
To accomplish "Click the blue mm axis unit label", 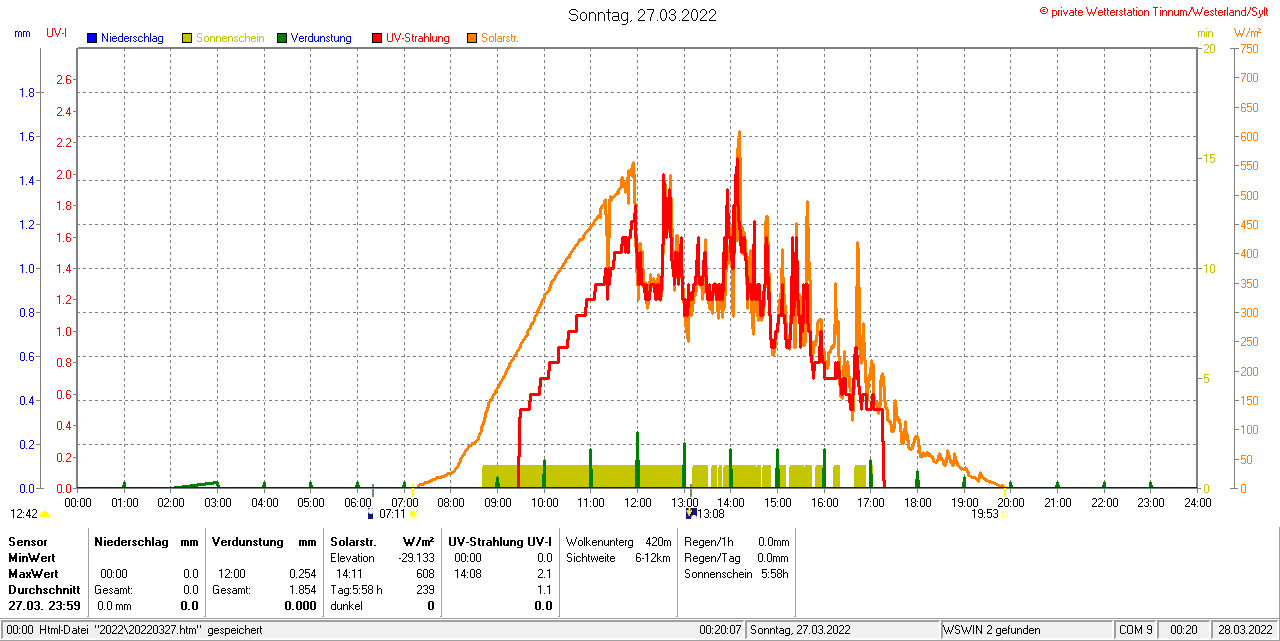I will pyautogui.click(x=22, y=33).
